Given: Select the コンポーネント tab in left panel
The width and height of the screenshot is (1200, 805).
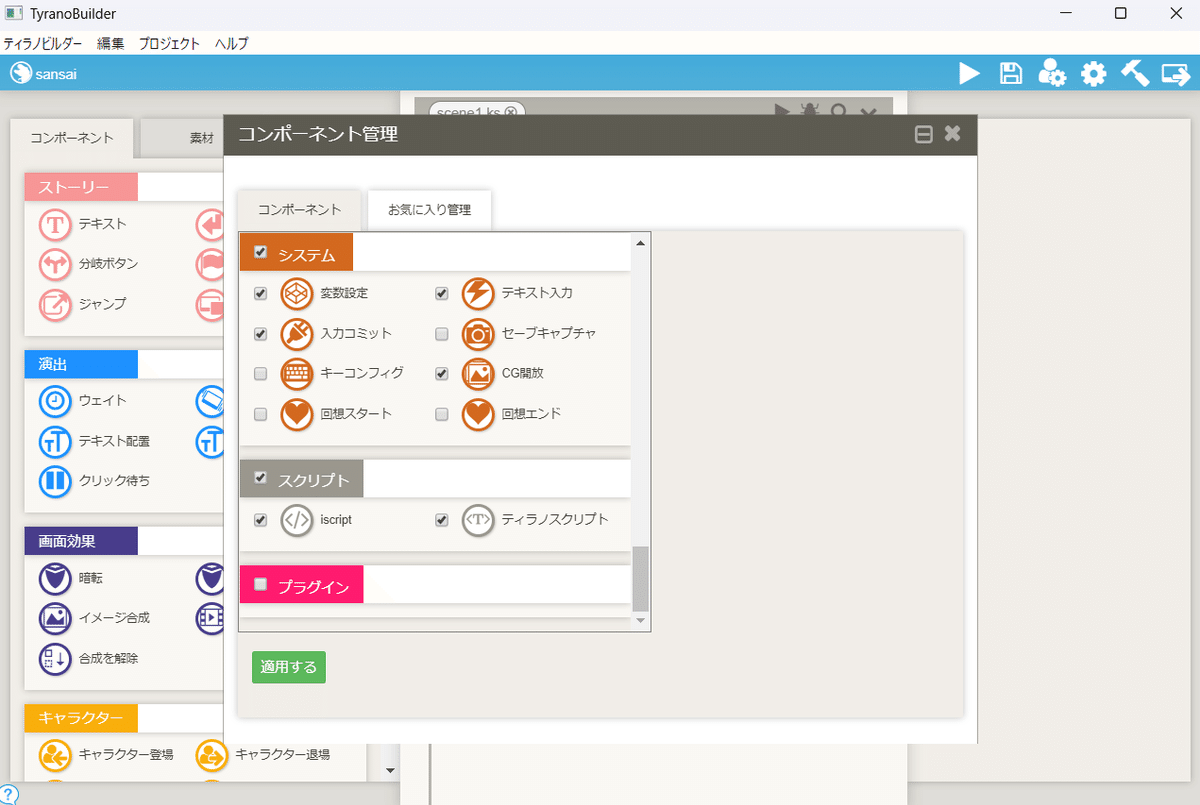Looking at the screenshot, I should pyautogui.click(x=72, y=138).
